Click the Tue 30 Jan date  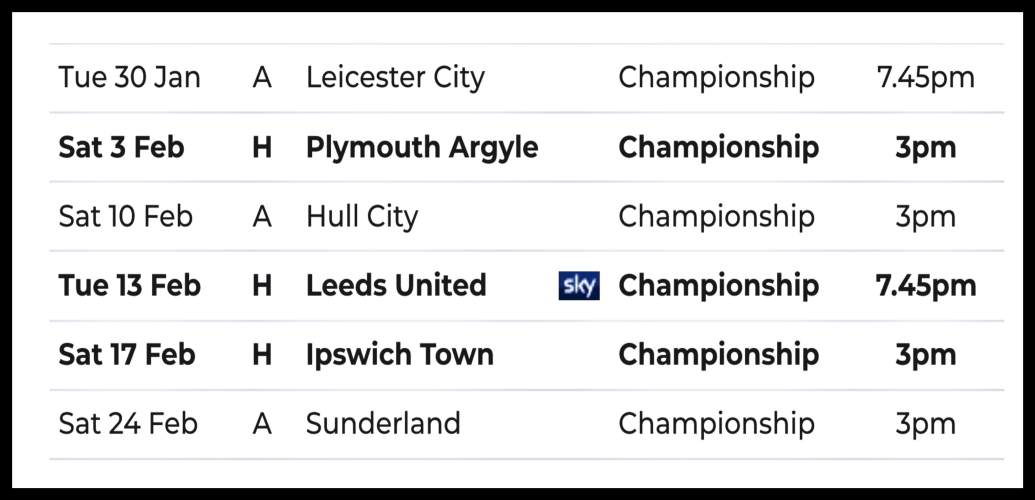point(130,78)
